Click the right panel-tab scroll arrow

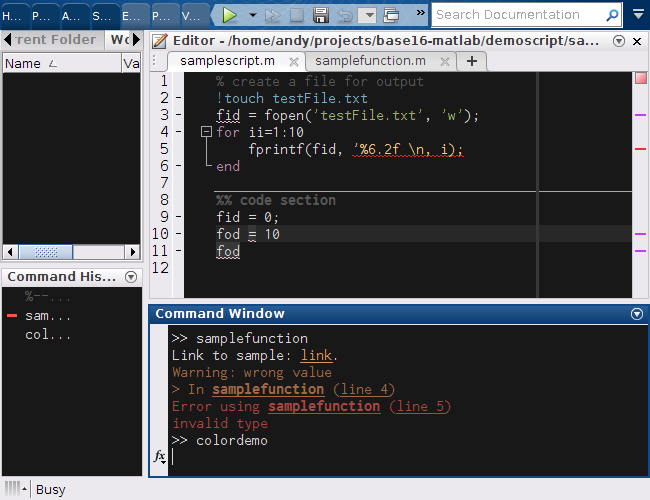[136, 40]
